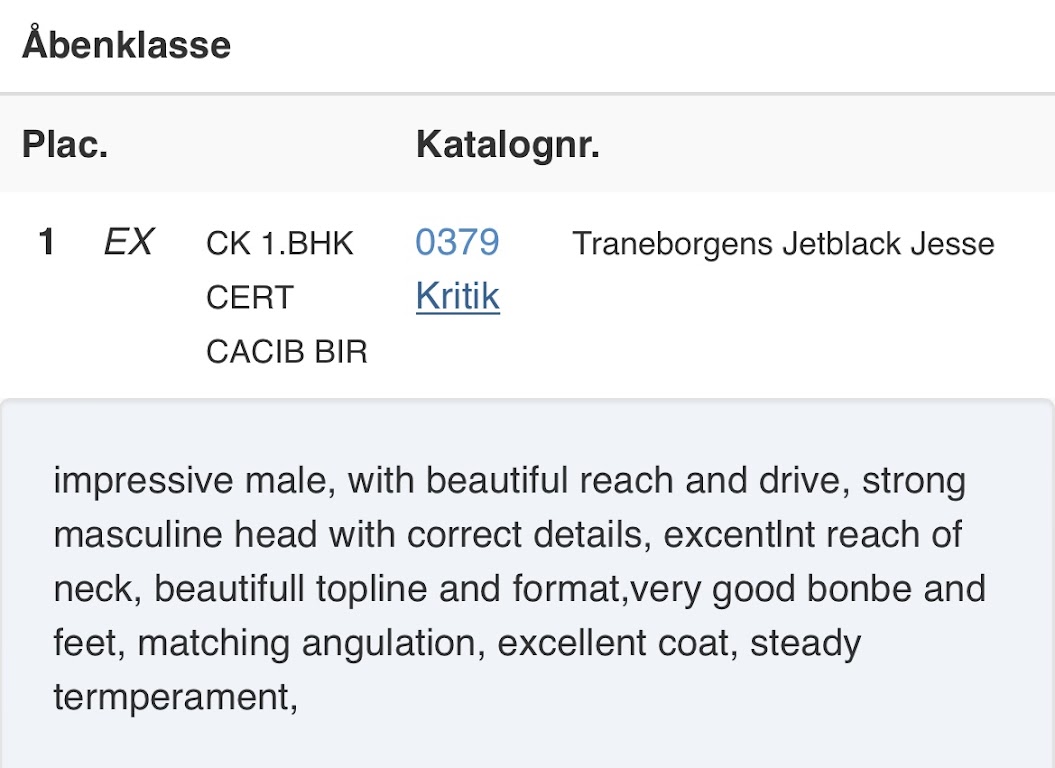
Task: Click the Katalognr. column header
Action: pos(508,144)
